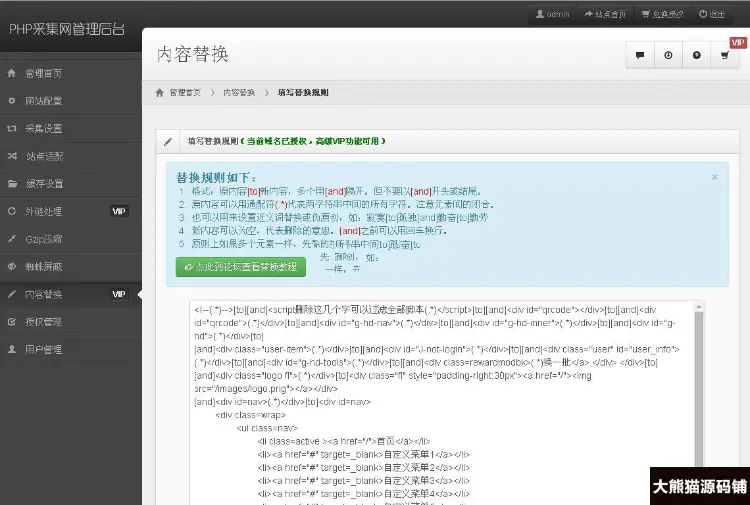Click the breadcrumb home icon
The height and width of the screenshot is (505, 750).
[160, 93]
